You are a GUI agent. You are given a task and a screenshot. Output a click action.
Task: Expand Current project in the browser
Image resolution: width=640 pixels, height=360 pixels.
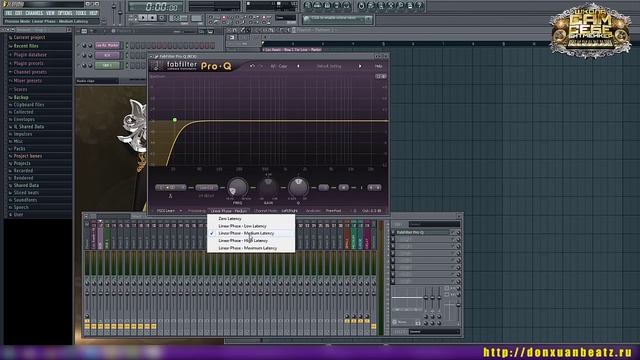pos(29,37)
